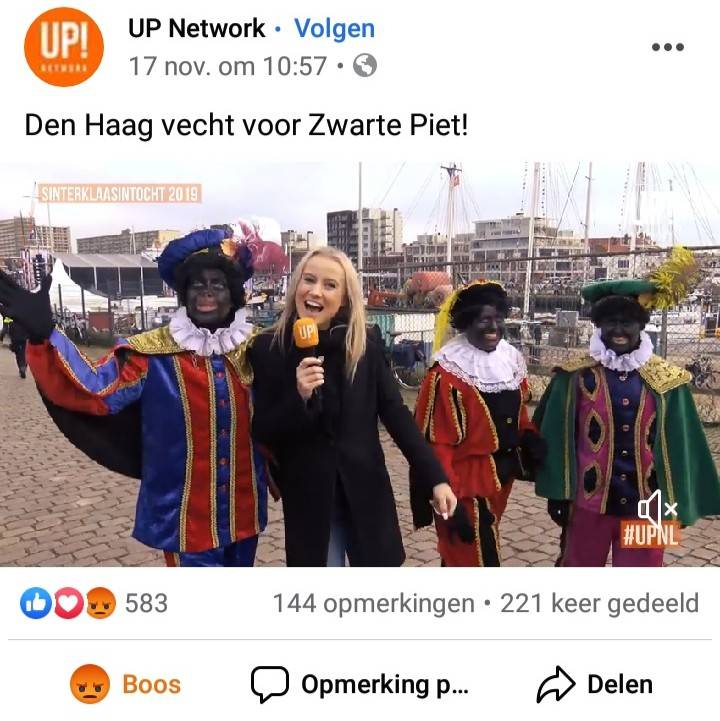Image resolution: width=720 pixels, height=721 pixels.
Task: Open the 583 reactions count list
Action: point(146,603)
